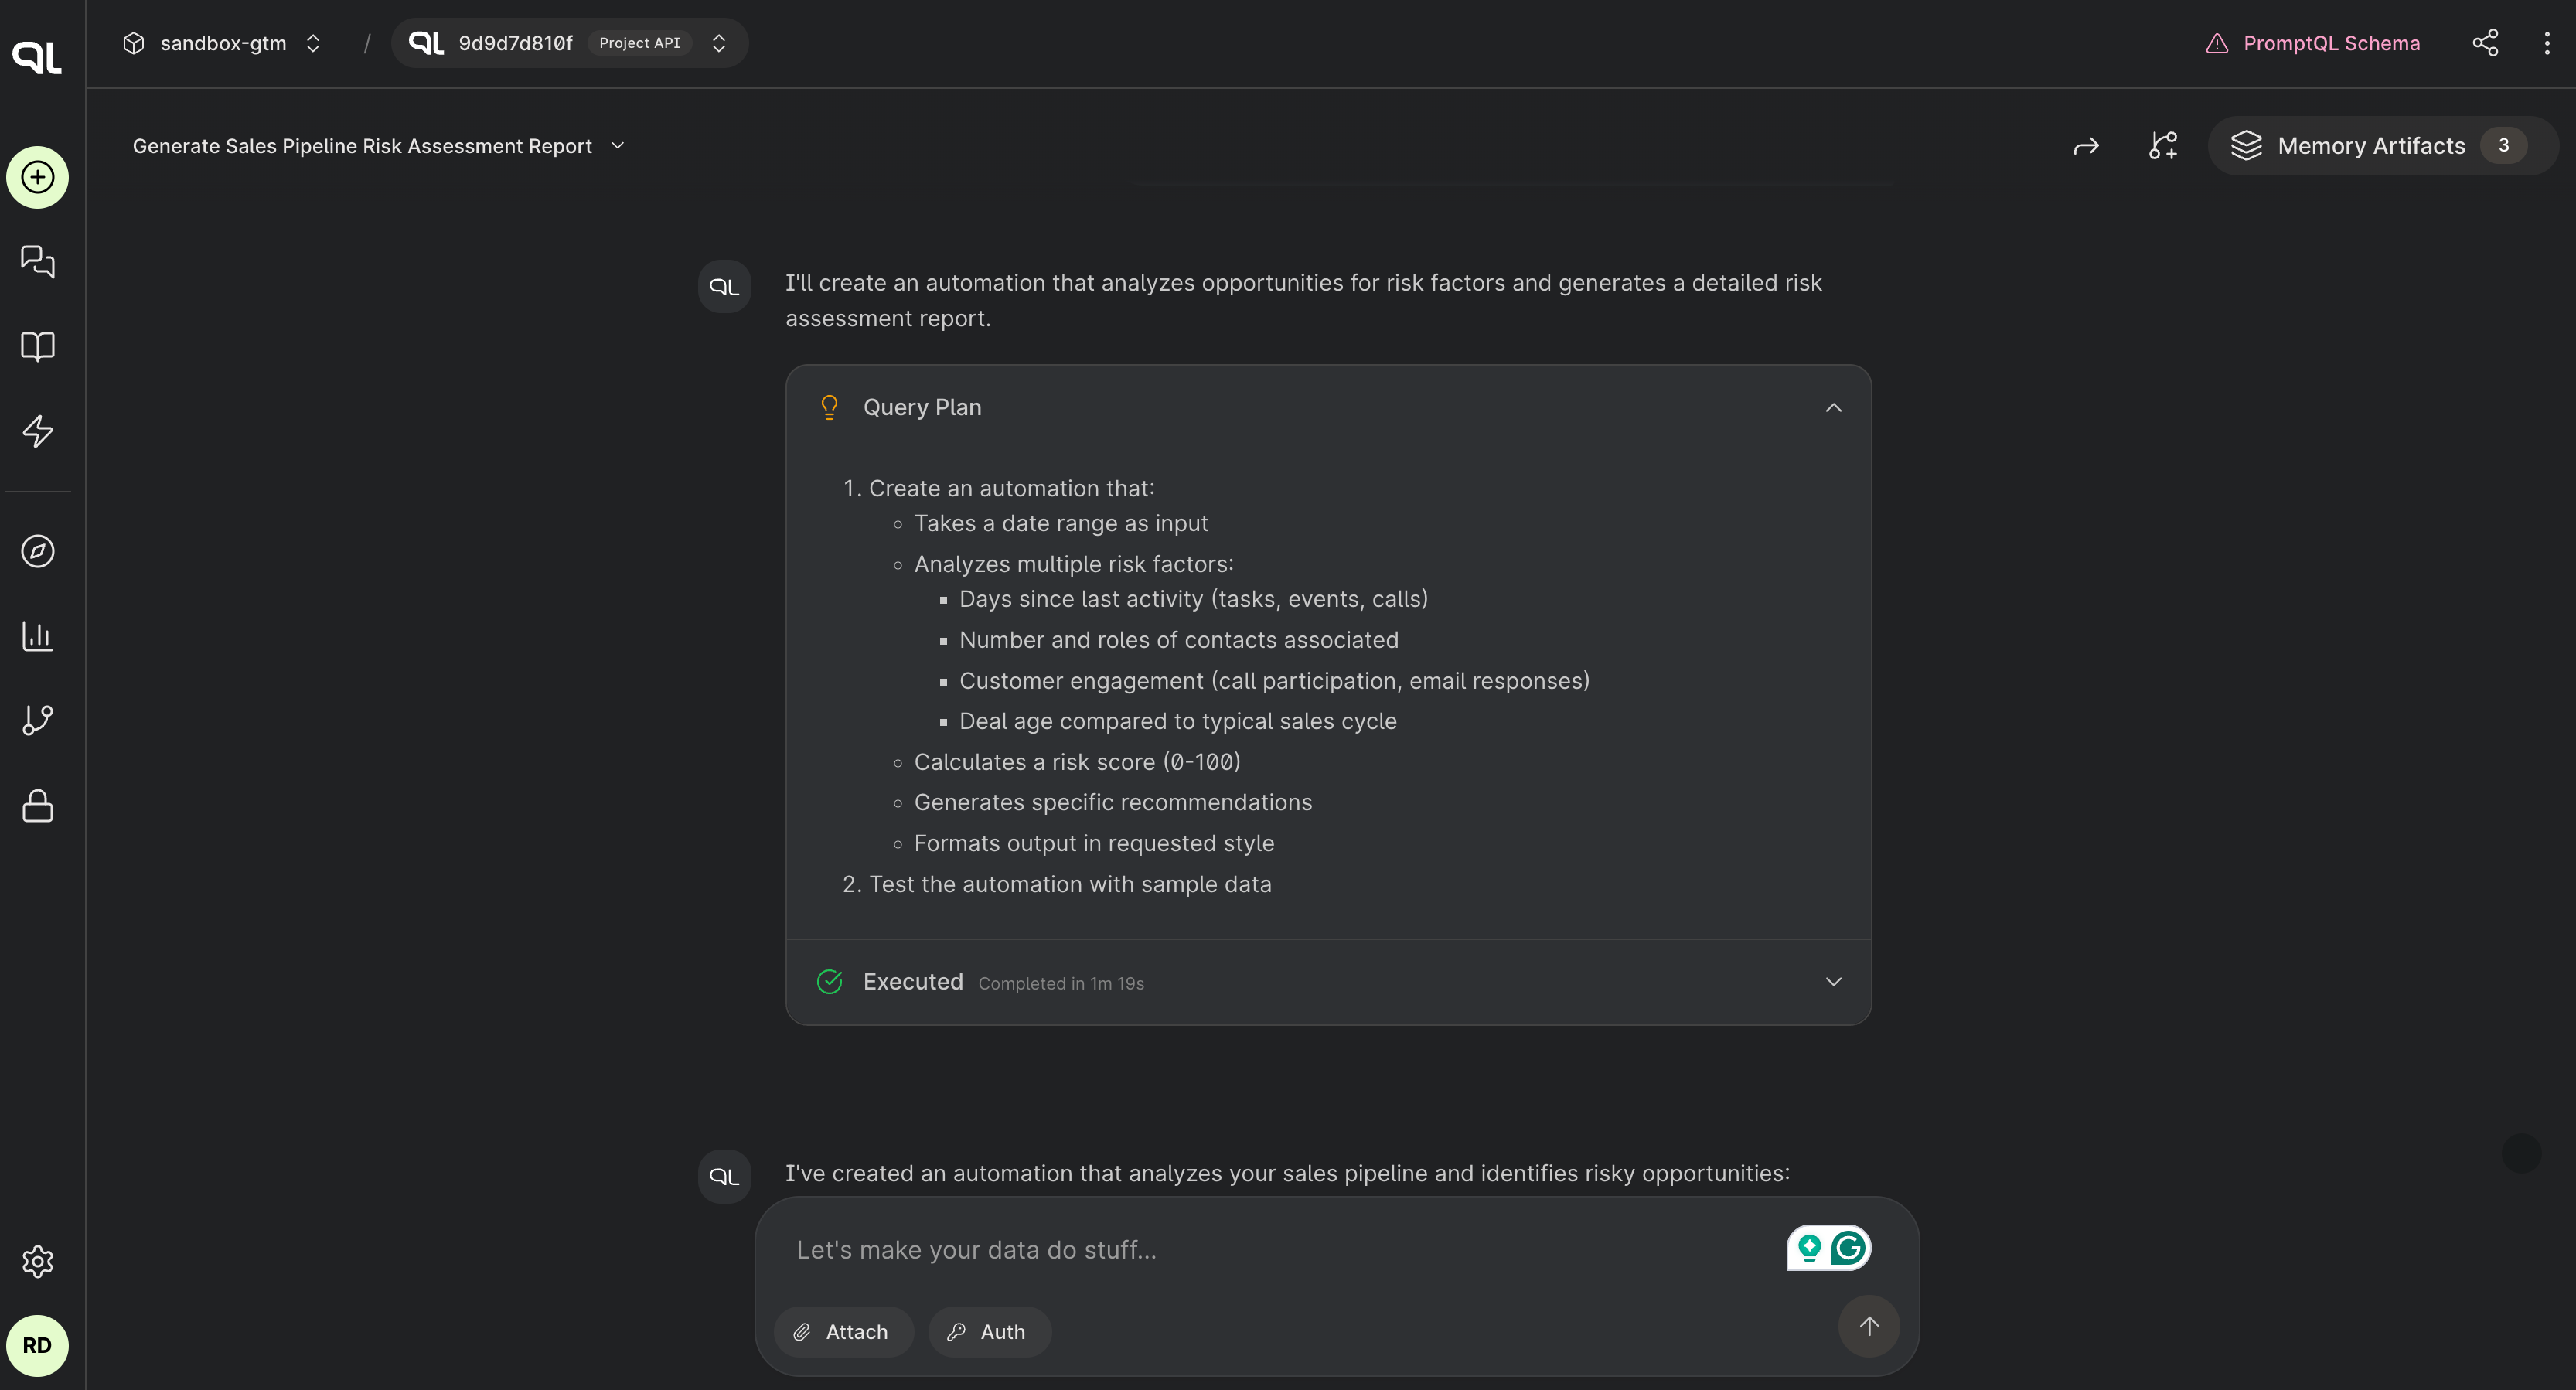
Task: Open the book icon in the sidebar
Action: coord(37,346)
